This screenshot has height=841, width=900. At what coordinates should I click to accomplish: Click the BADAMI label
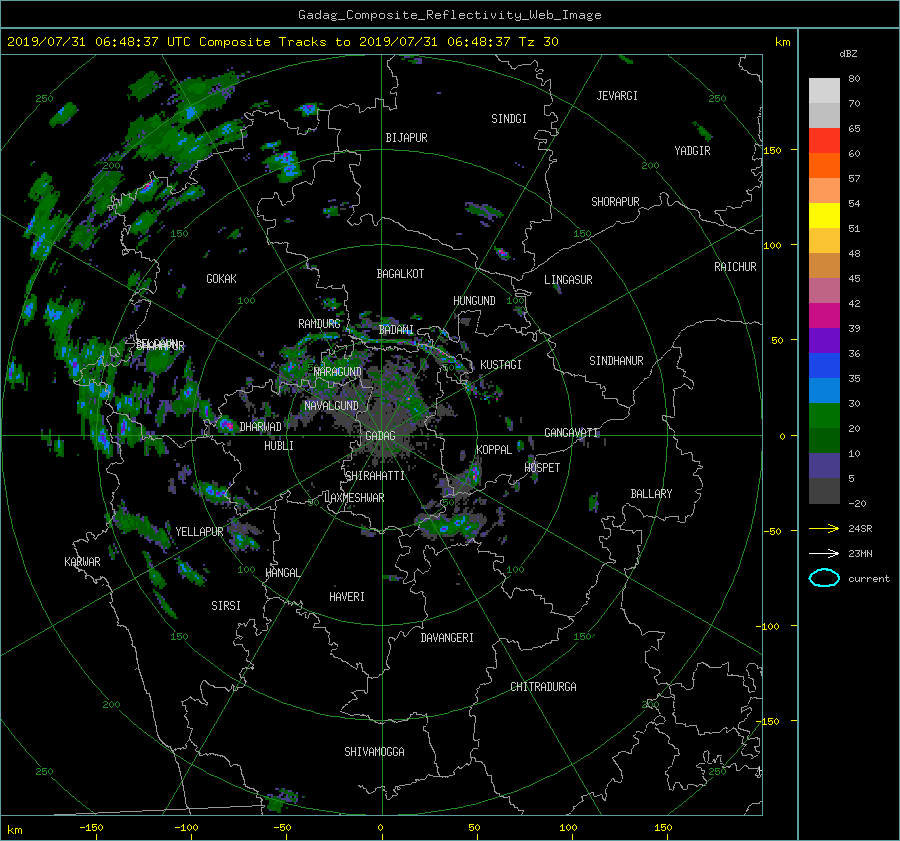[x=396, y=330]
